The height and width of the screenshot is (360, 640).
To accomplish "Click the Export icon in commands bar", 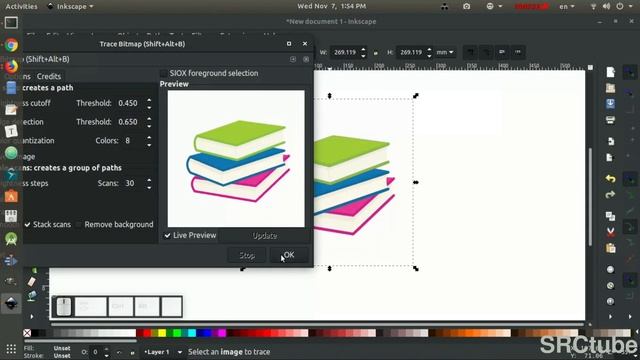I will coord(610,158).
